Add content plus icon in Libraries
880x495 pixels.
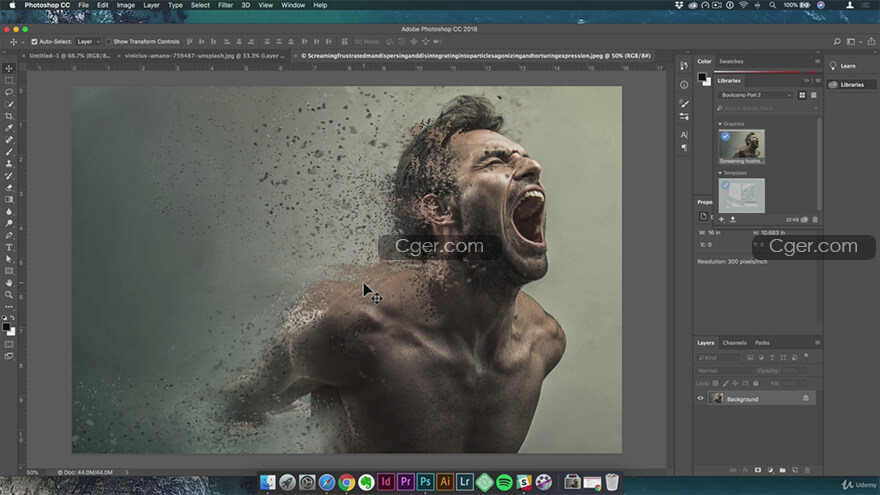point(722,219)
